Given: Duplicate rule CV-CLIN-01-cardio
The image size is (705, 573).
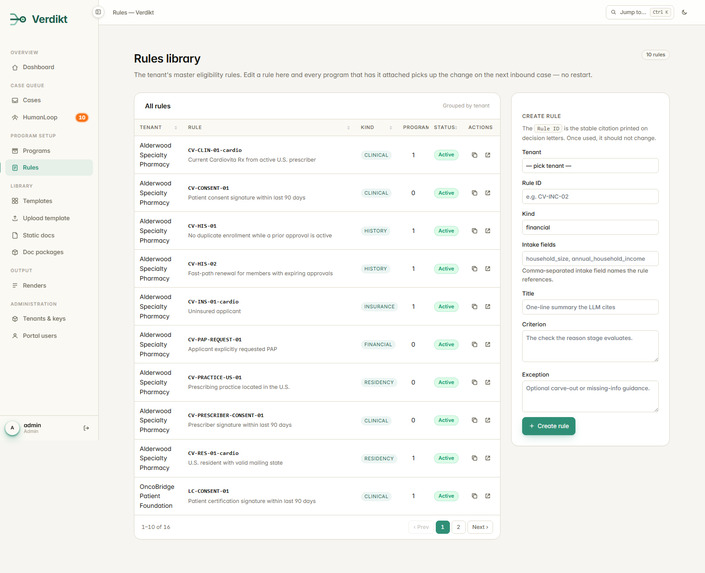Looking at the screenshot, I should coord(474,155).
